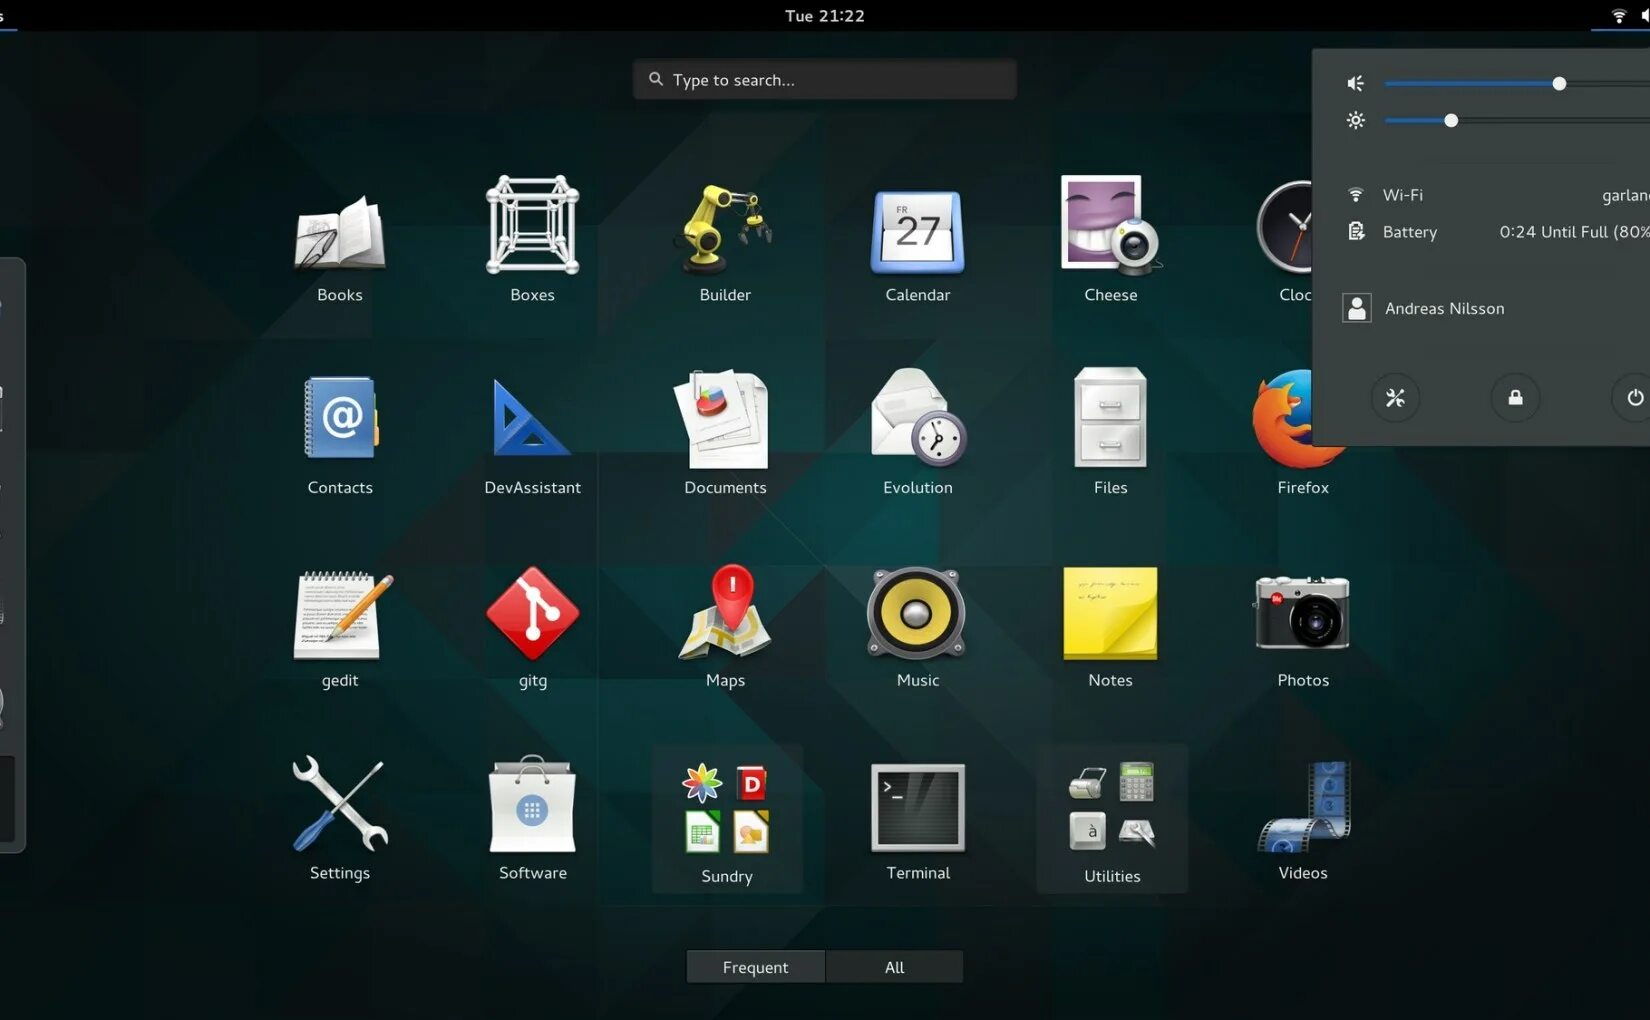
Task: Launch the Software center
Action: 532,818
